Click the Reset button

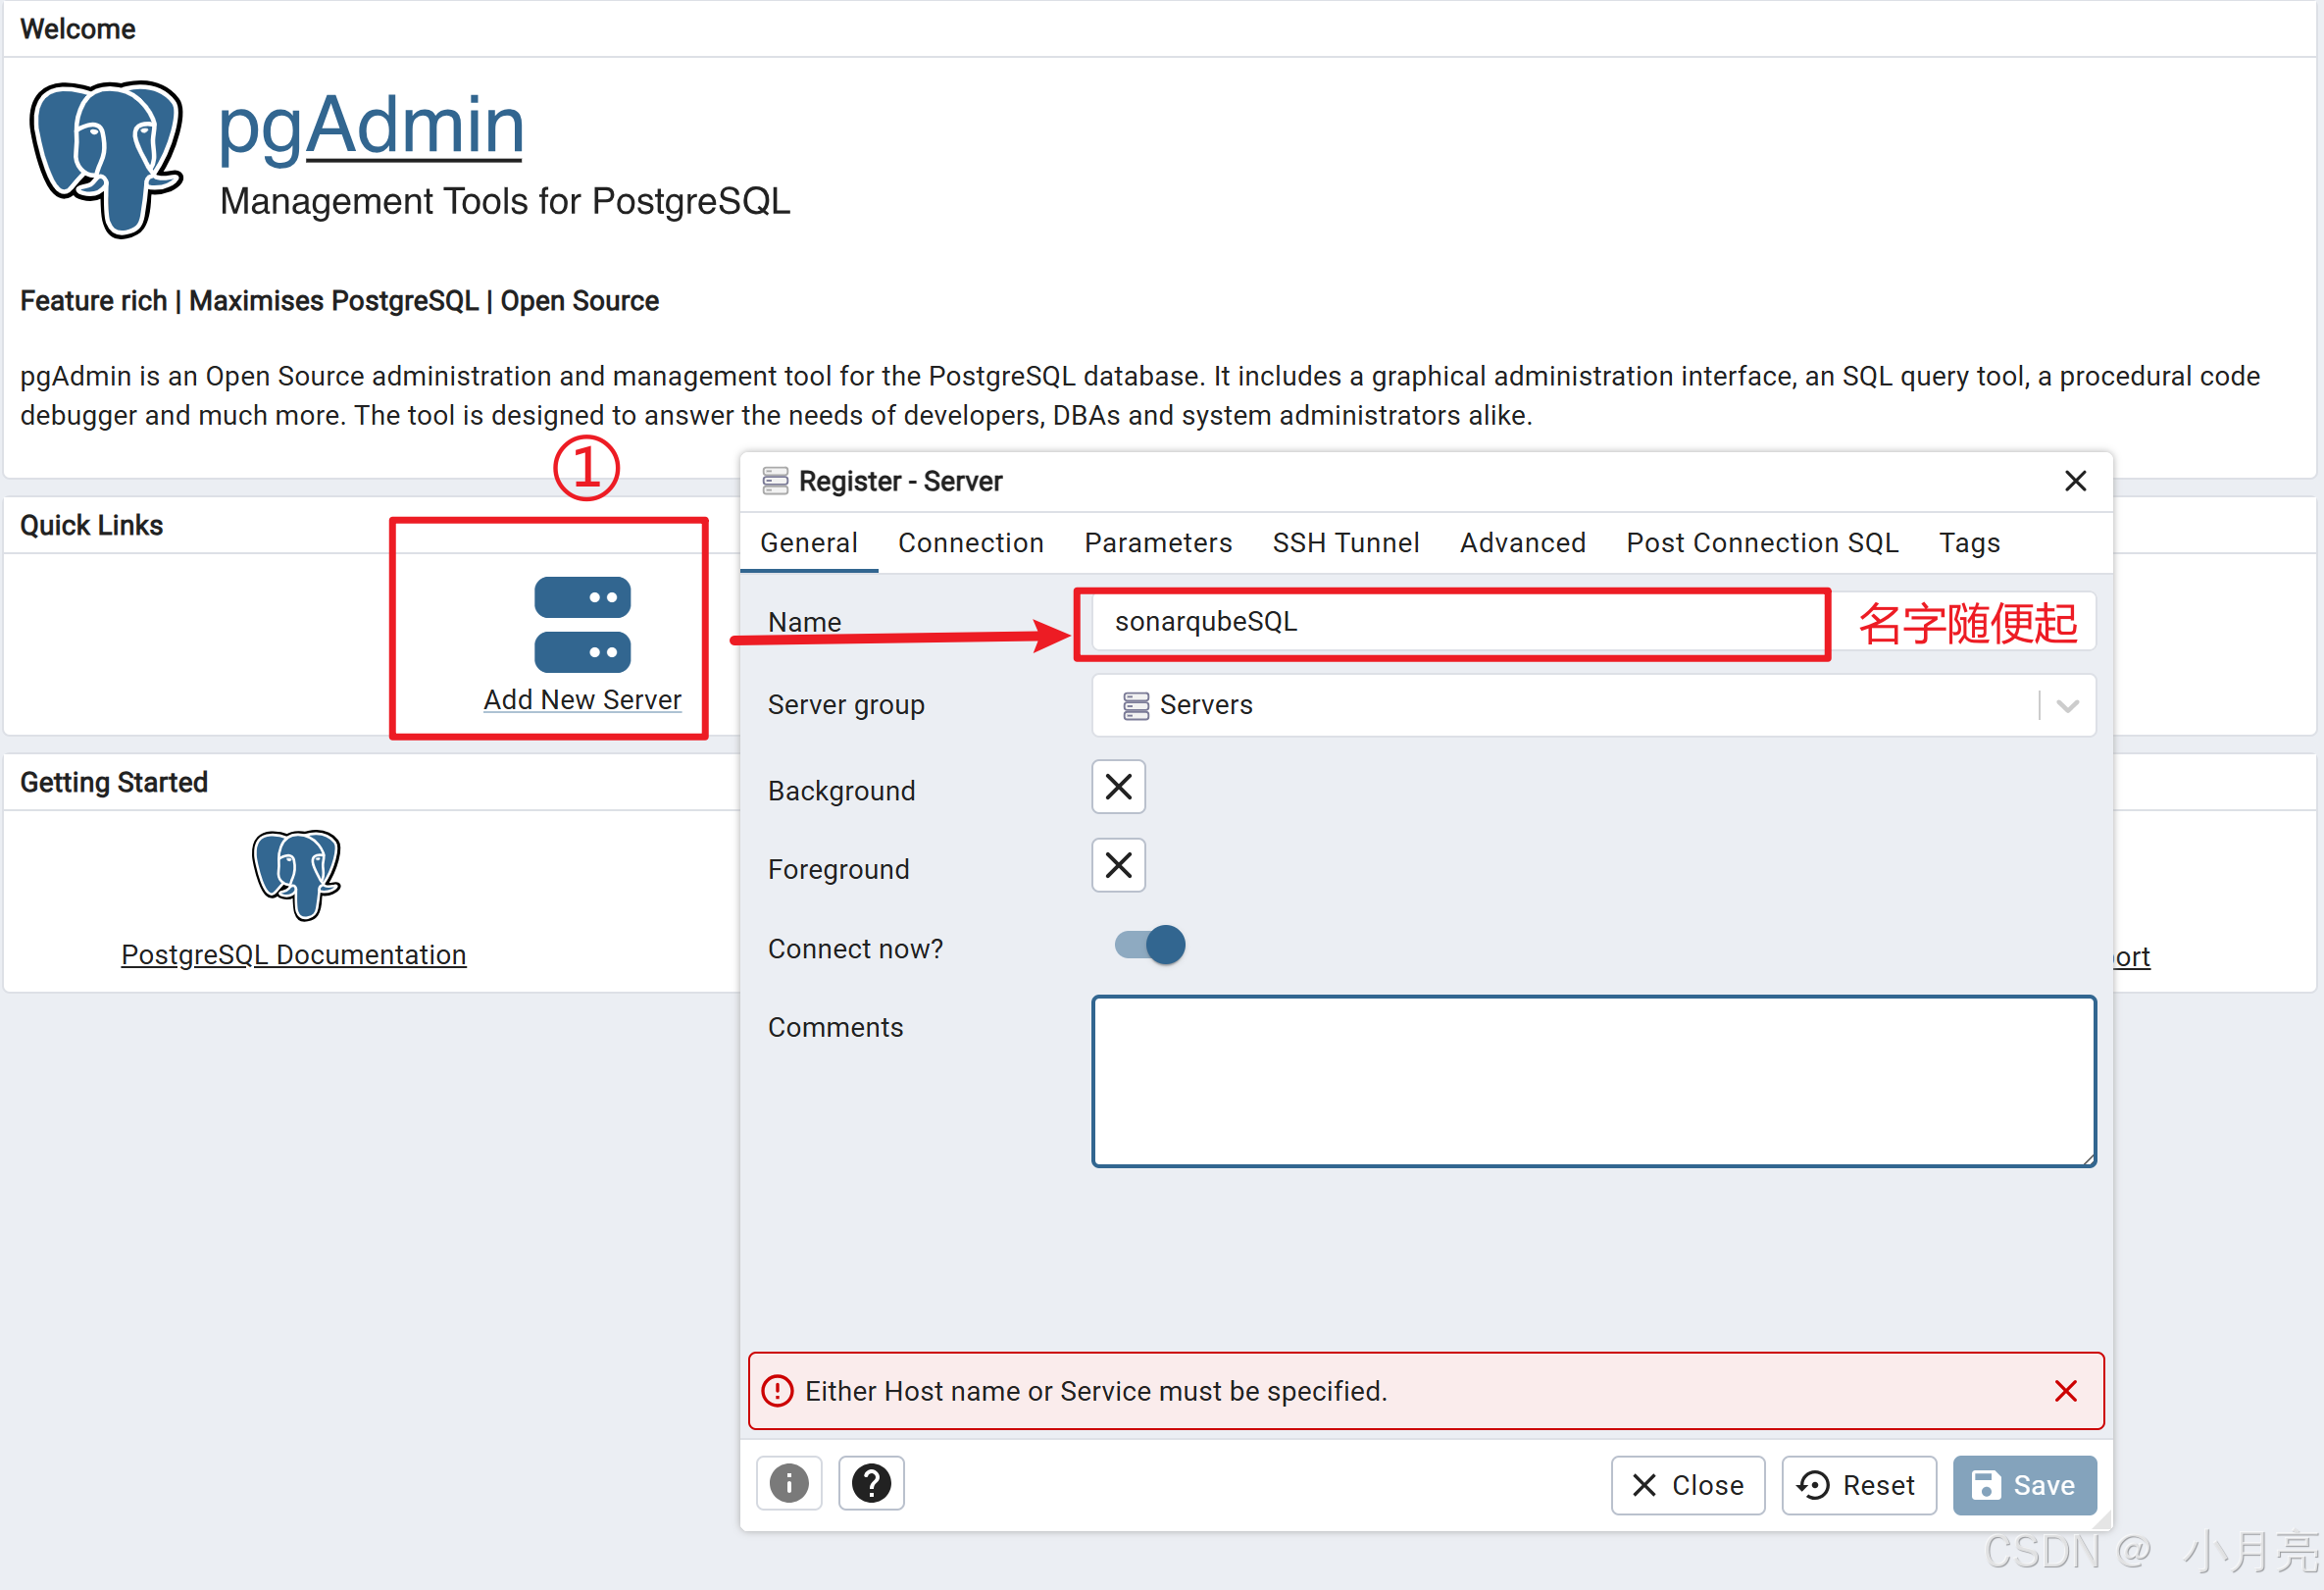[1859, 1485]
